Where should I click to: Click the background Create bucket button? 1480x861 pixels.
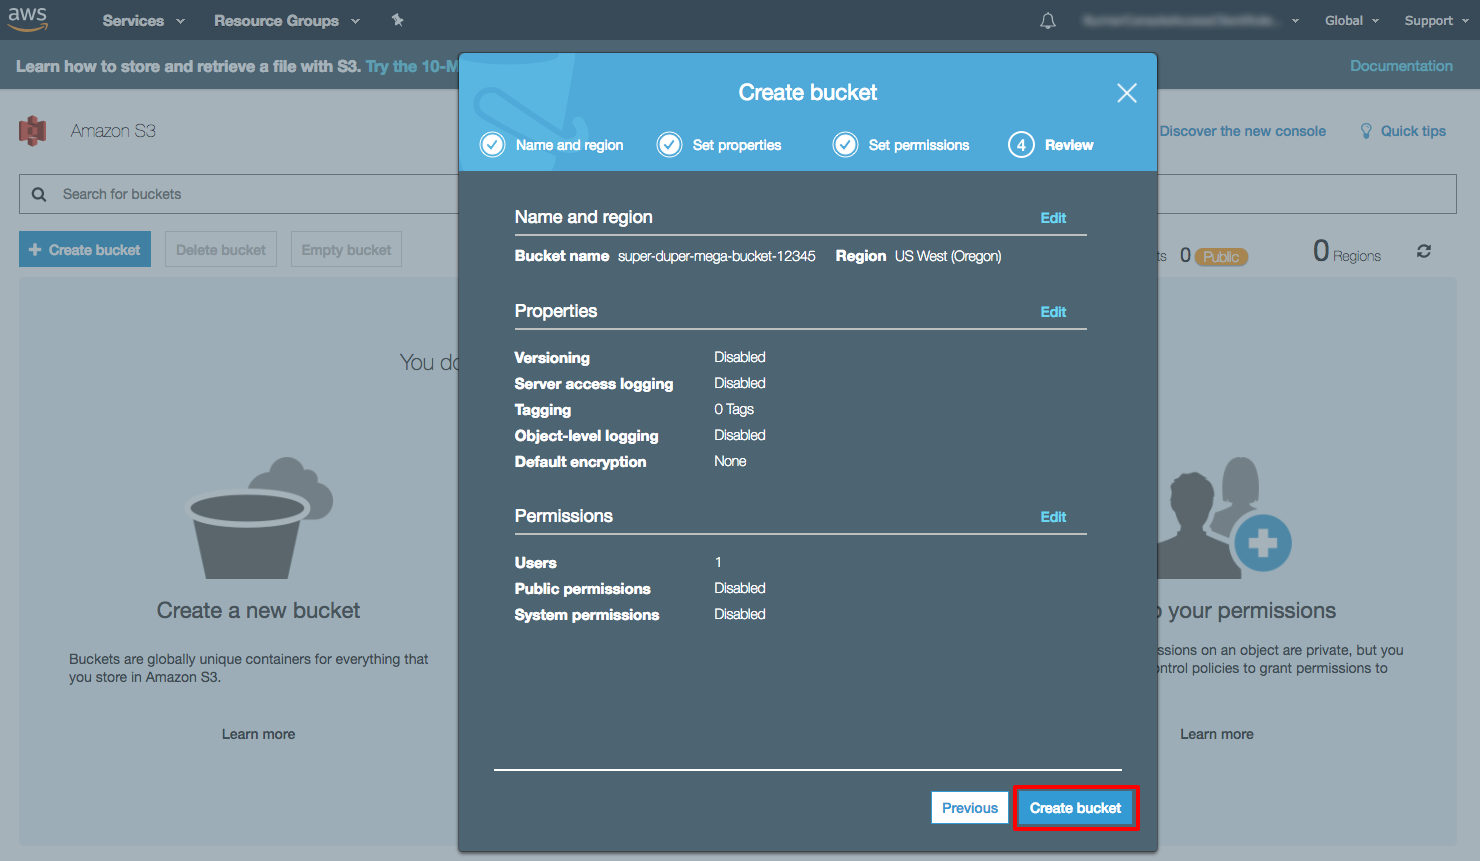(85, 250)
